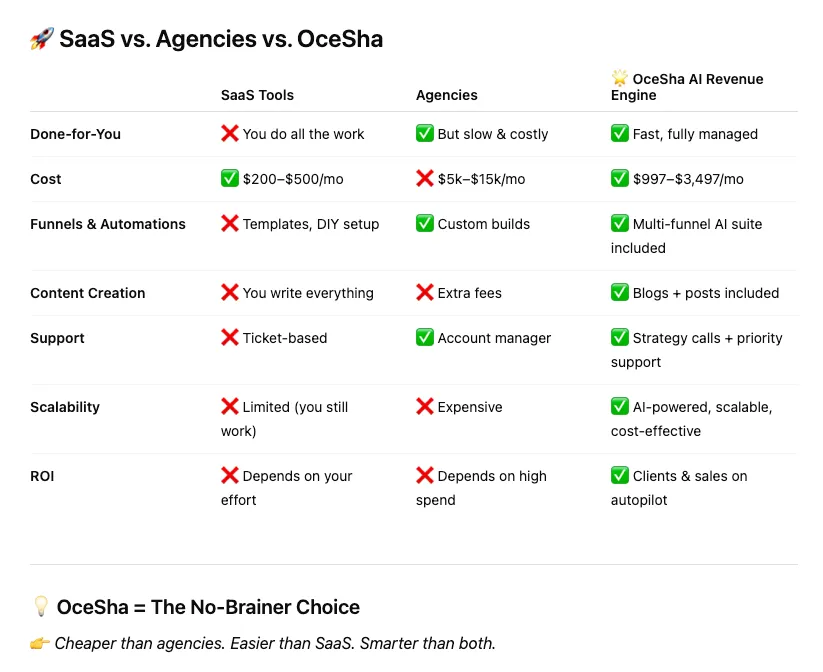Click the OceSha = The No-Brainer Choice heading
Screen dimensions: 823x672
coord(208,607)
